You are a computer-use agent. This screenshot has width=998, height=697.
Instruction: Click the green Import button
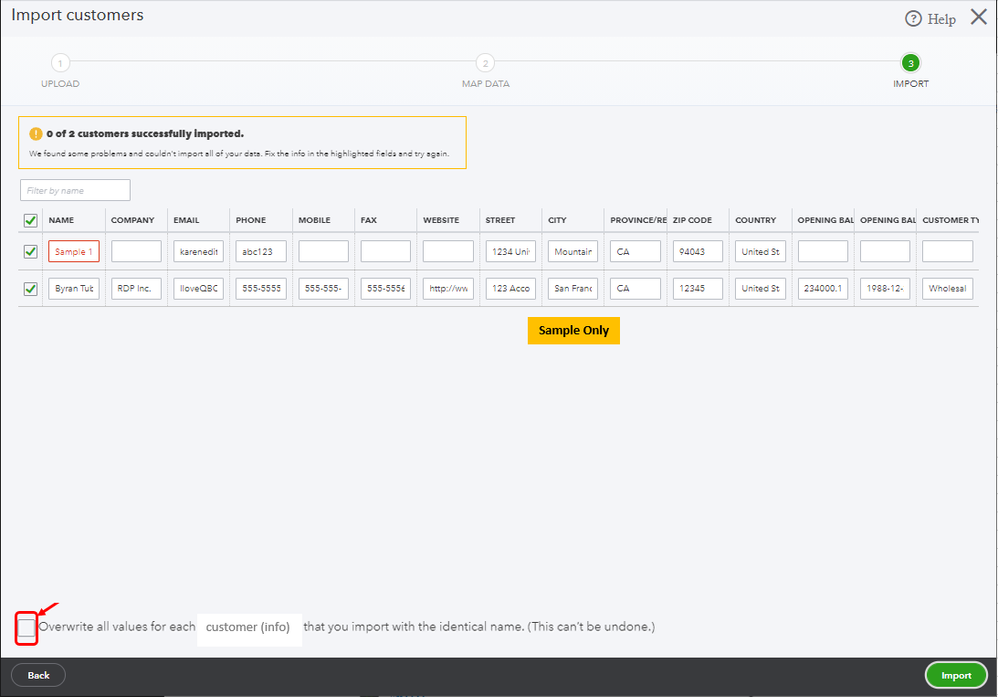pyautogui.click(x=956, y=675)
